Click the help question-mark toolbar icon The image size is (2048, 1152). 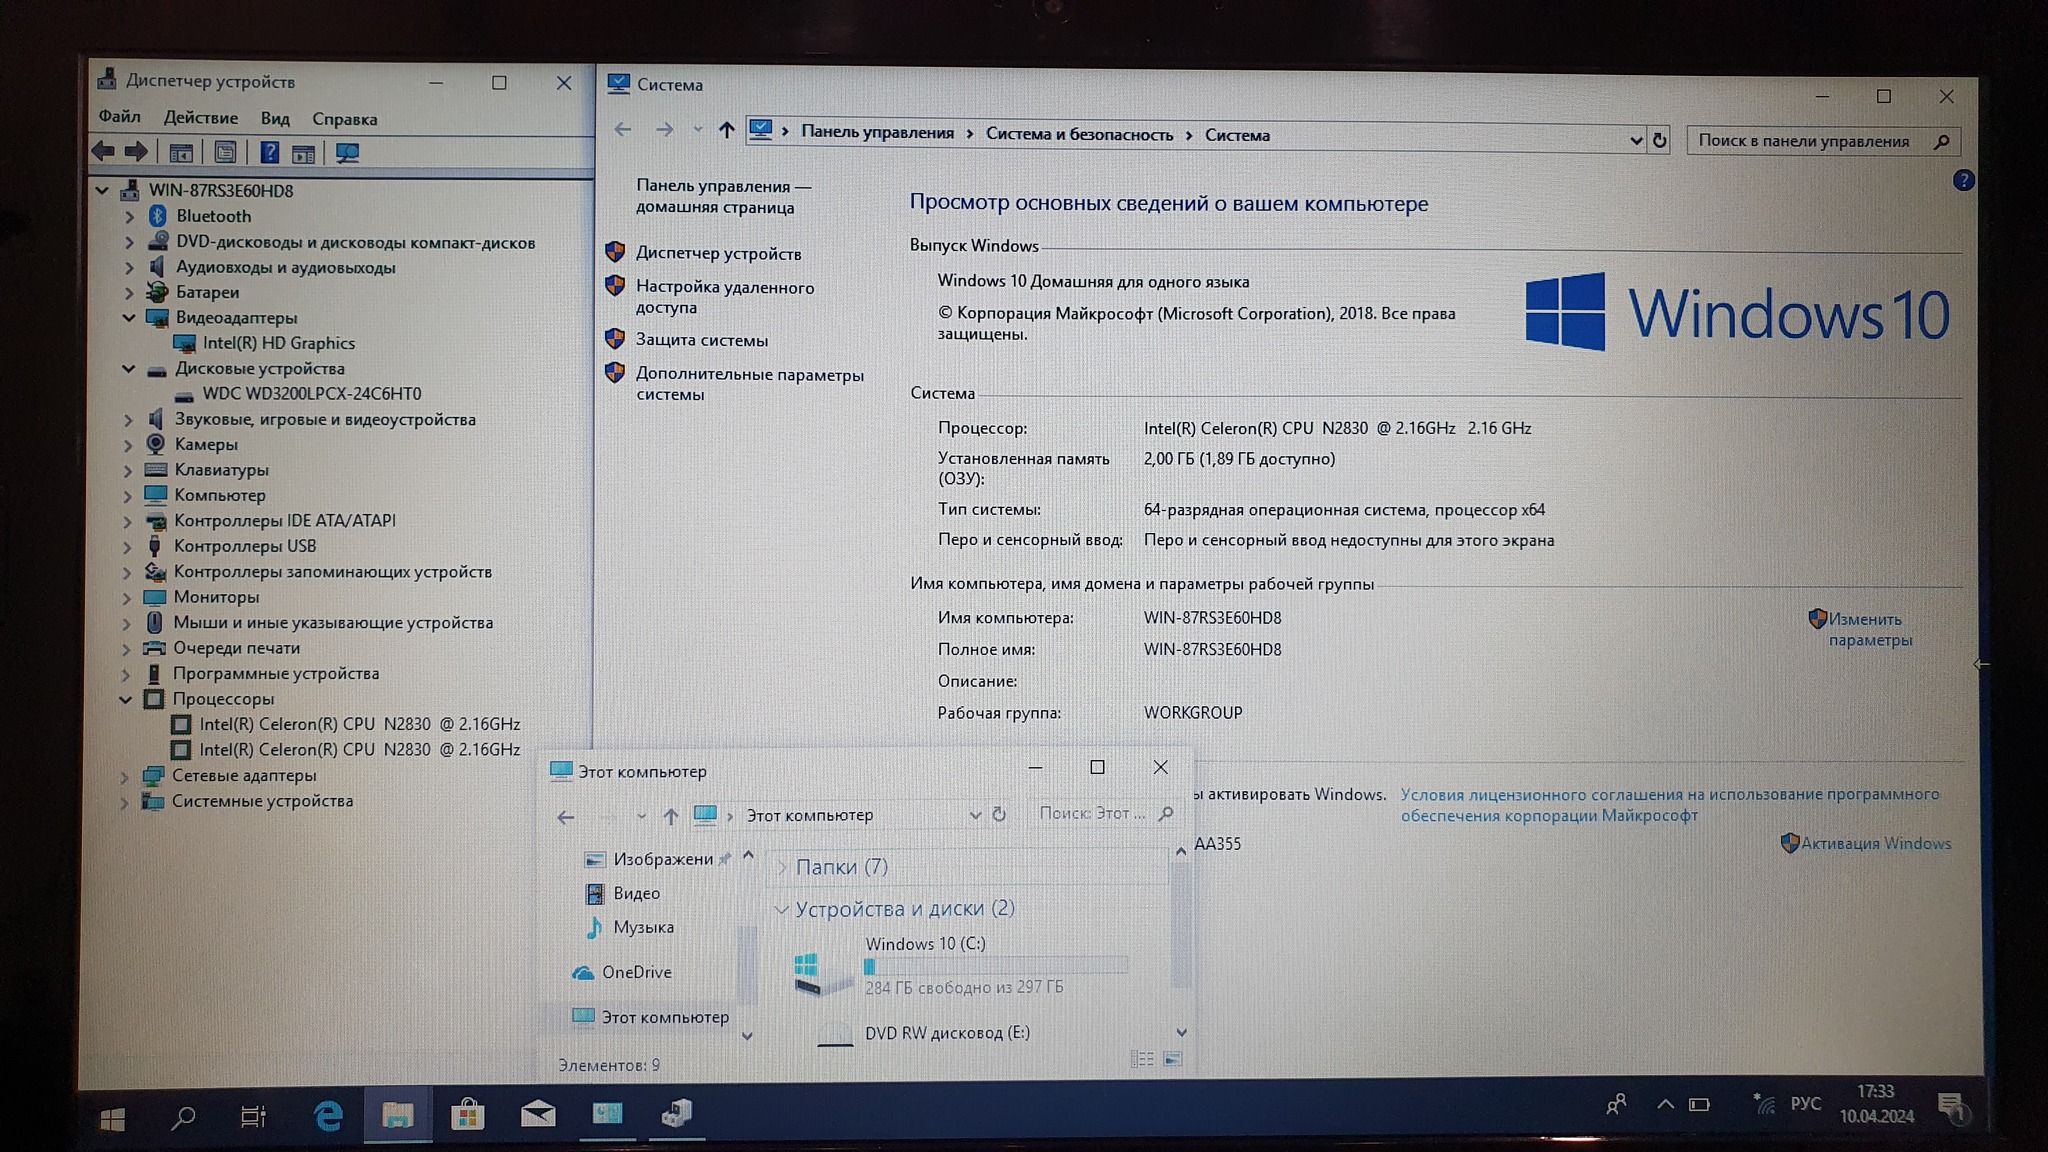tap(269, 153)
